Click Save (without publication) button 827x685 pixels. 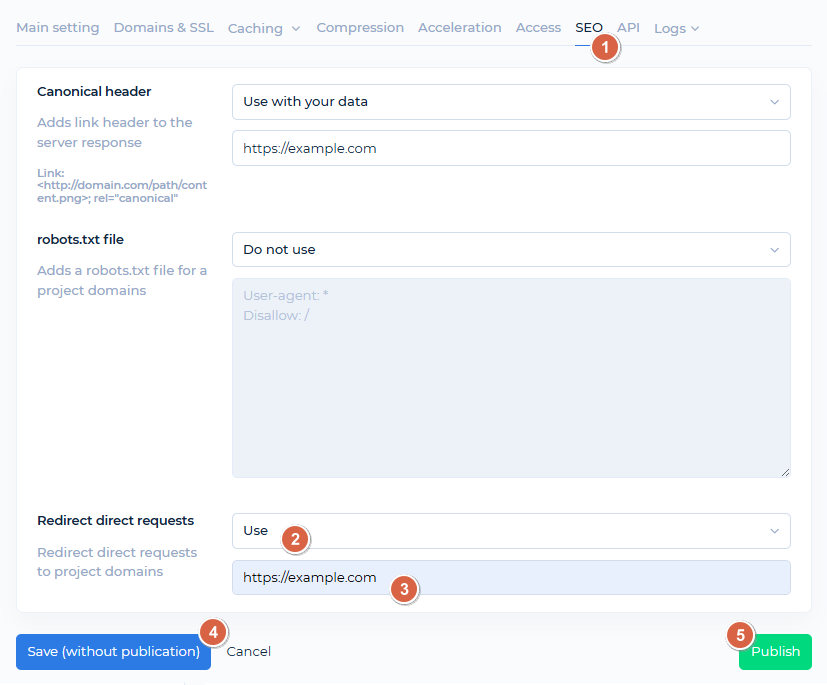113,652
